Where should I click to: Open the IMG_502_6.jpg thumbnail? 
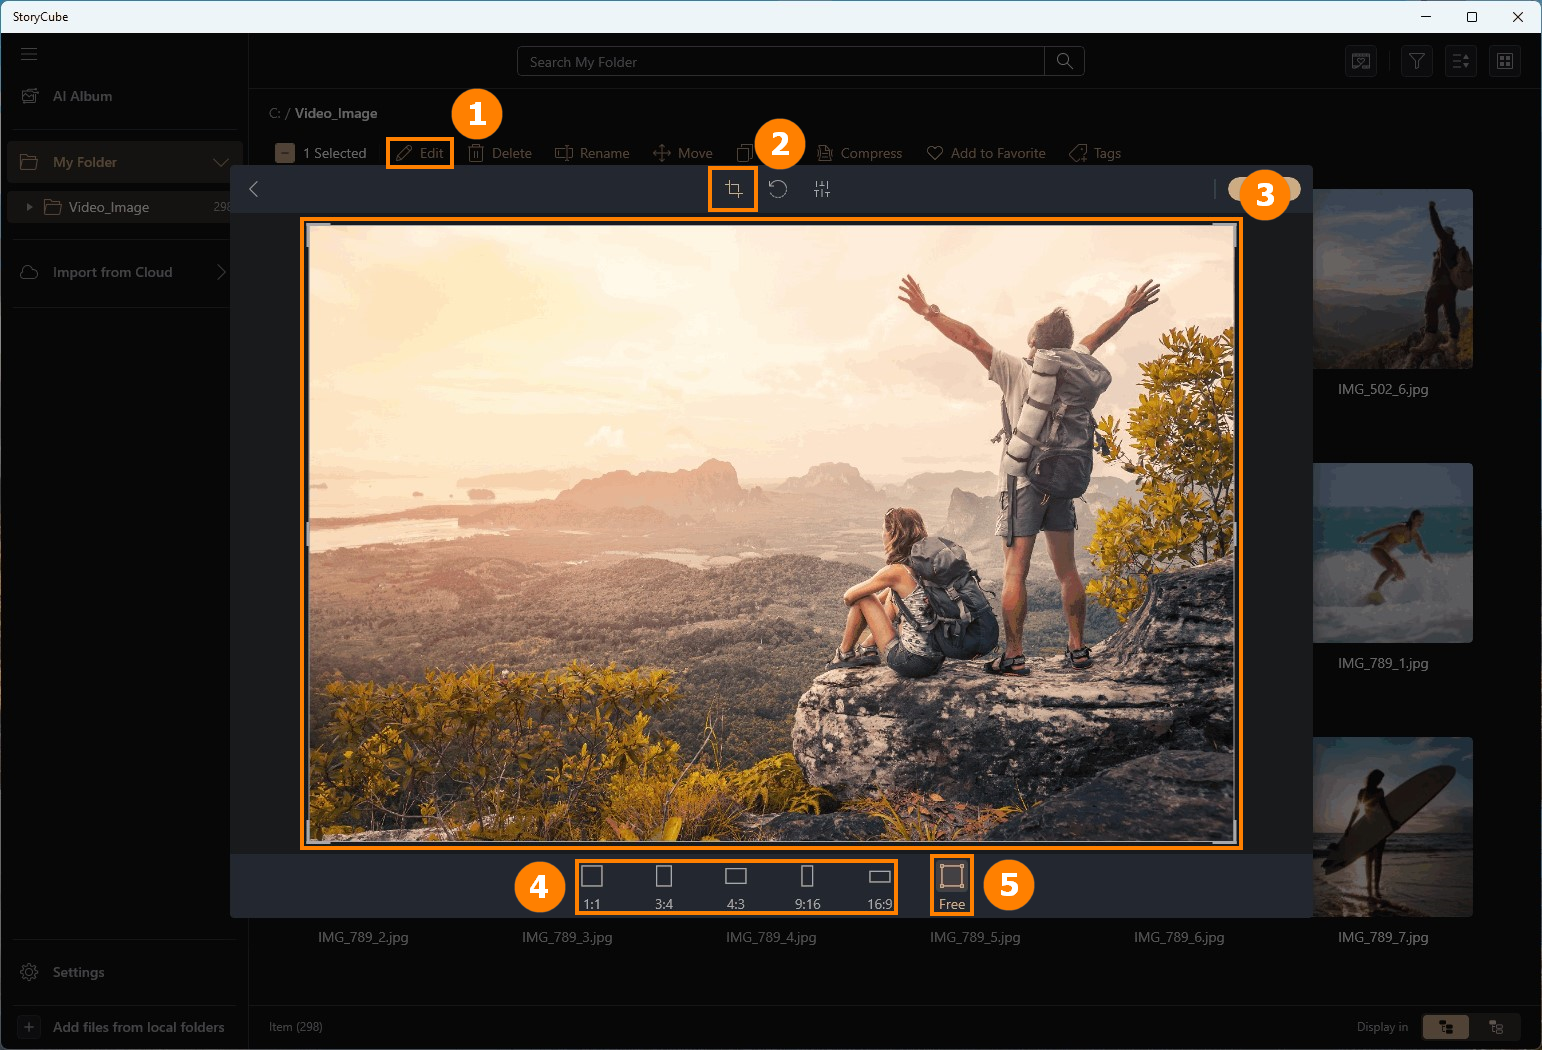(x=1392, y=279)
